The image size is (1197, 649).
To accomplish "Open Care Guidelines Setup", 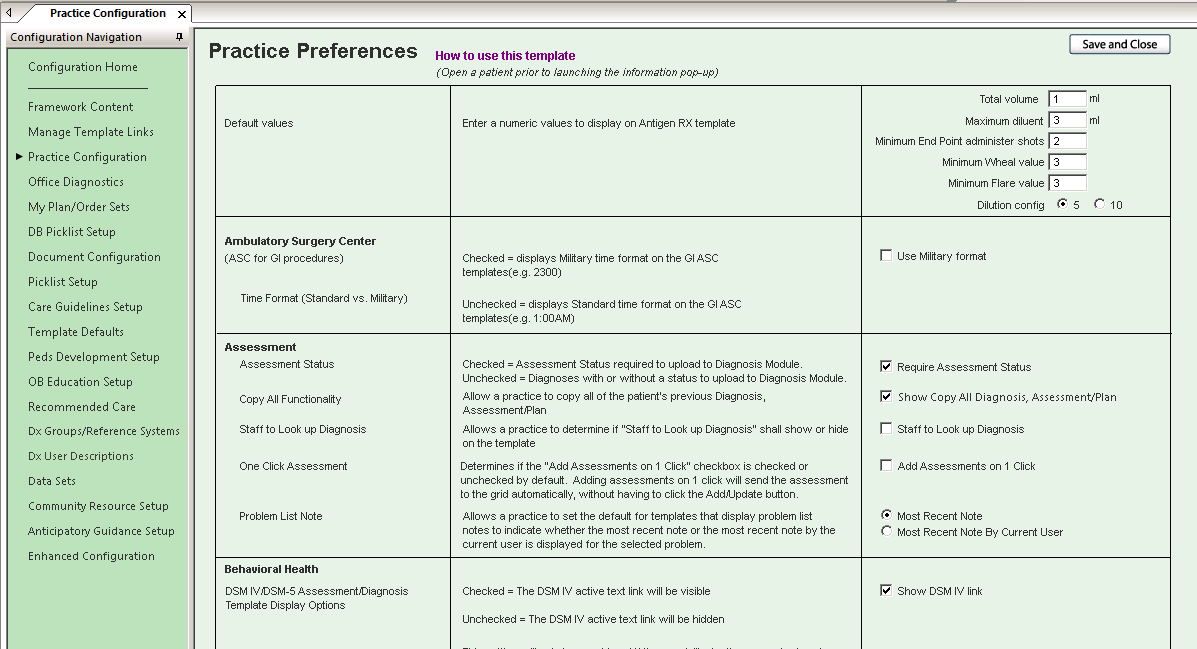I will tap(86, 307).
